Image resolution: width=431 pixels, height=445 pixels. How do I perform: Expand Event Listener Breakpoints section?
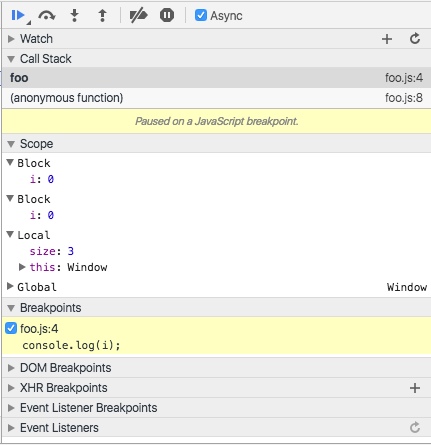[11, 408]
